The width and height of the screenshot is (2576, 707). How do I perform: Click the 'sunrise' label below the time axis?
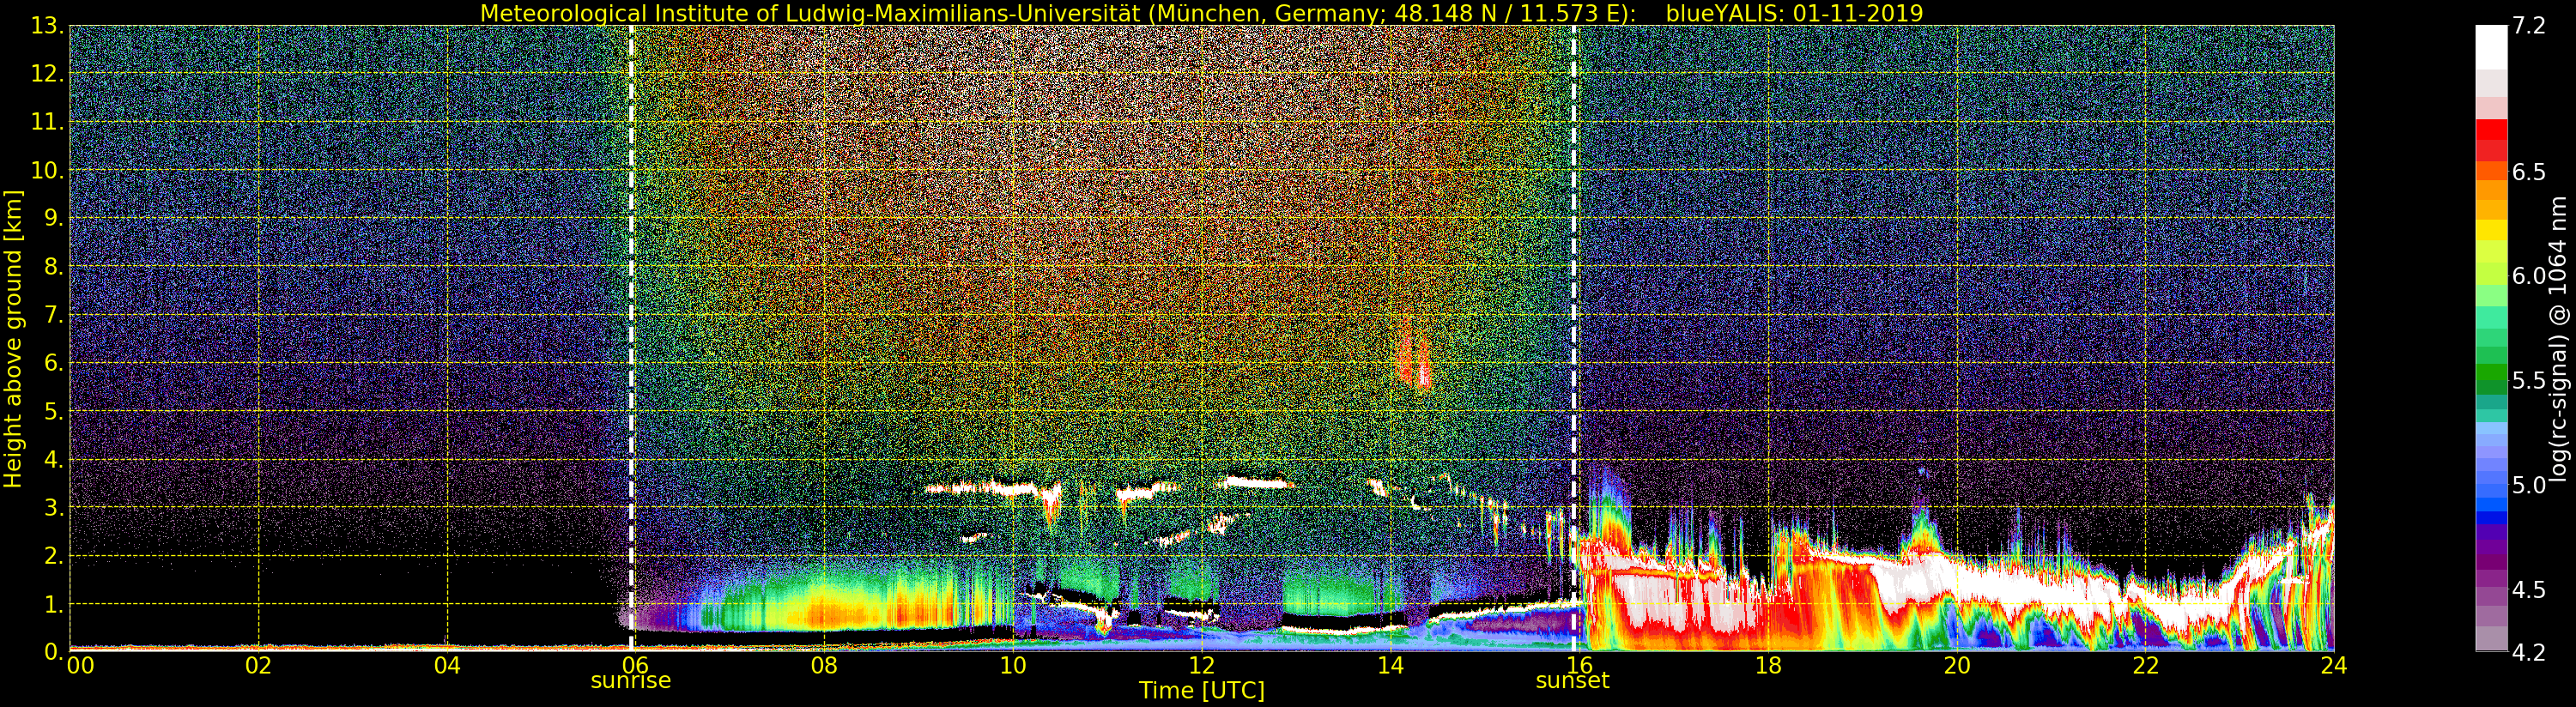(631, 681)
